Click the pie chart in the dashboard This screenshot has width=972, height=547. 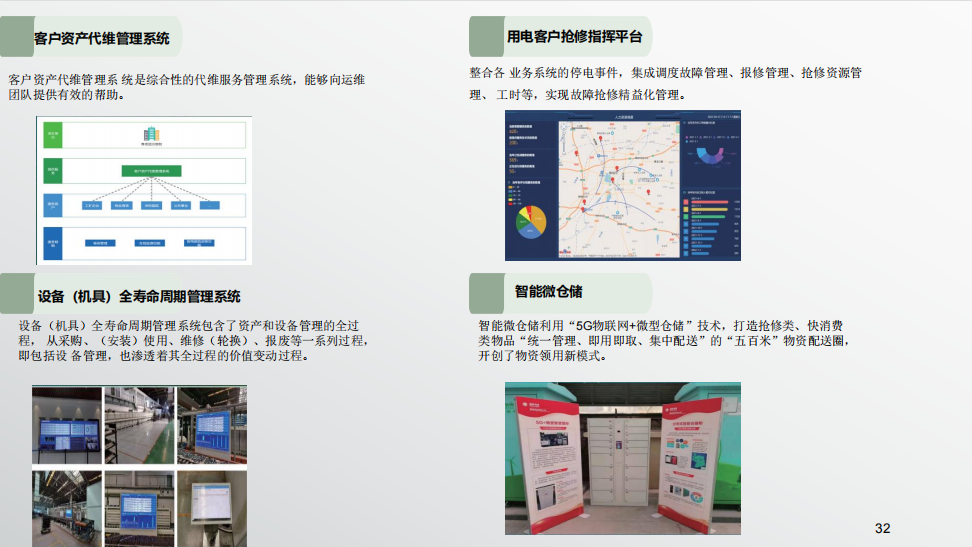(528, 221)
